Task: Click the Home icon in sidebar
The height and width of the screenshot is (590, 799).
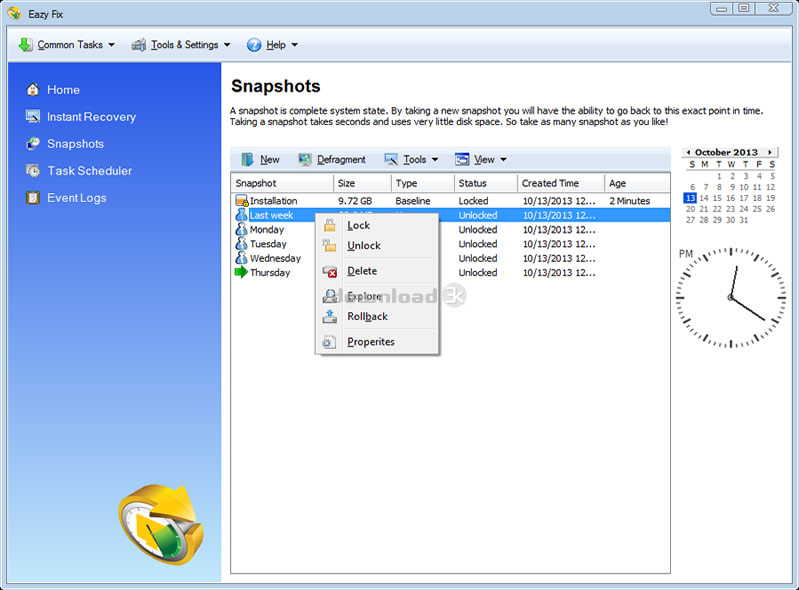Action: 33,90
